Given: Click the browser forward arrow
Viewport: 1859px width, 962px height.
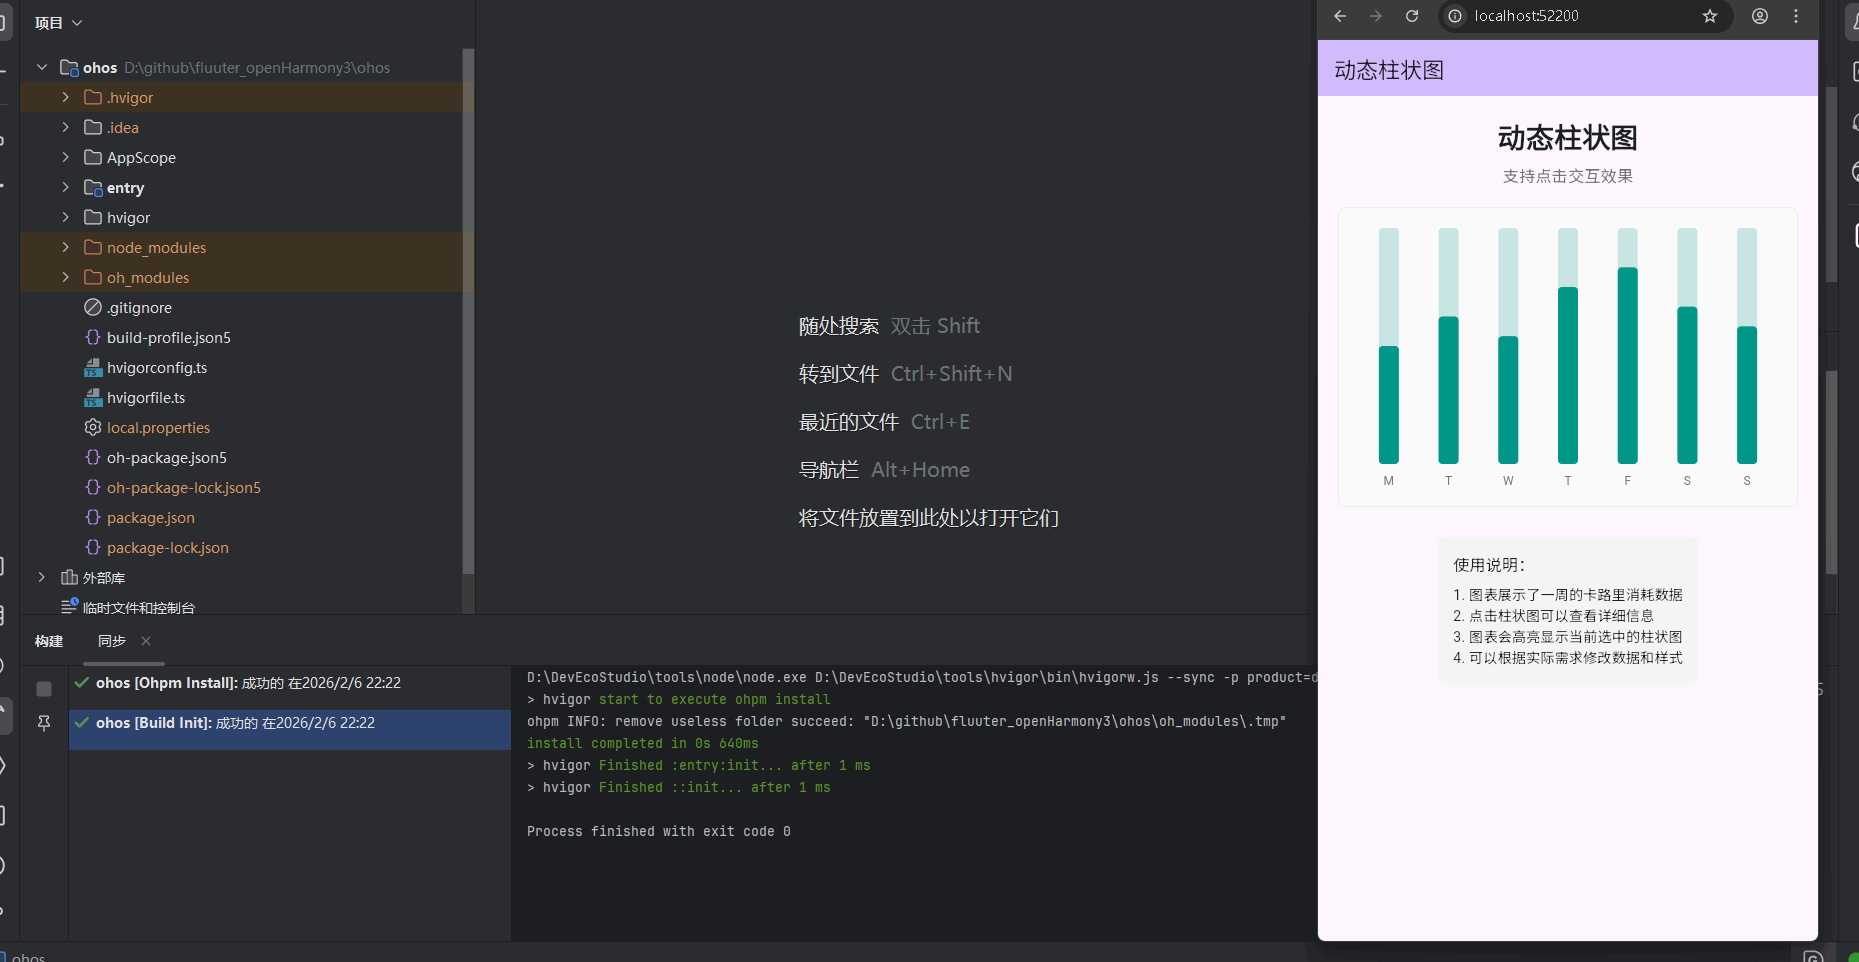Looking at the screenshot, I should (1376, 16).
